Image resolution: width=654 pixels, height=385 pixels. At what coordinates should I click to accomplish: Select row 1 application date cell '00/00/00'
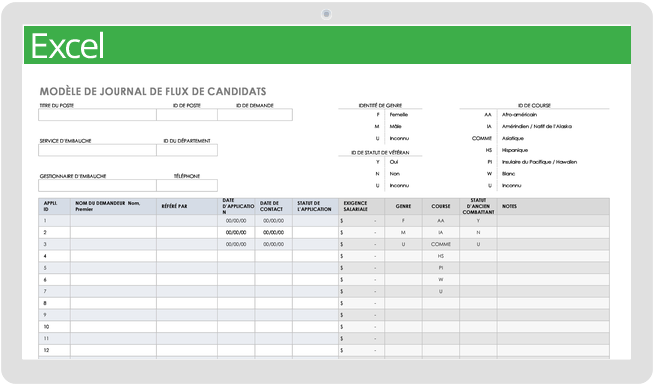[x=236, y=221]
